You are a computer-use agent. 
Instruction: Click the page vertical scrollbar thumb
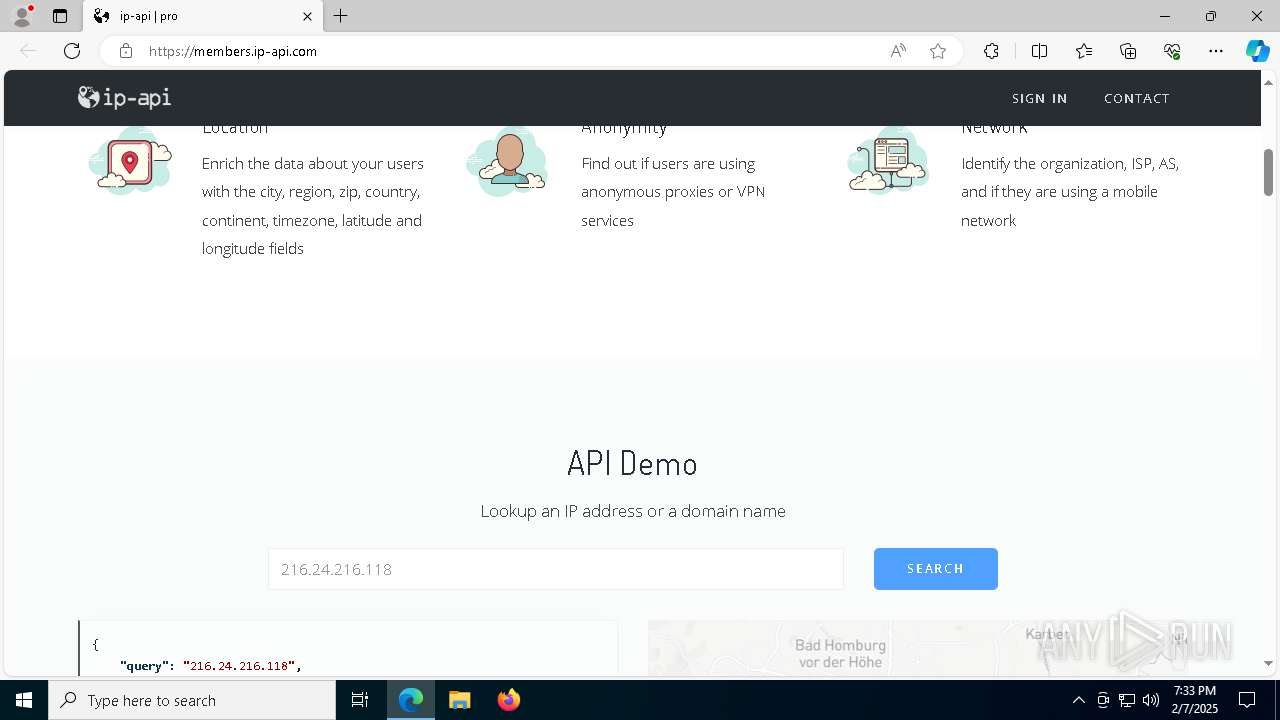click(1268, 172)
